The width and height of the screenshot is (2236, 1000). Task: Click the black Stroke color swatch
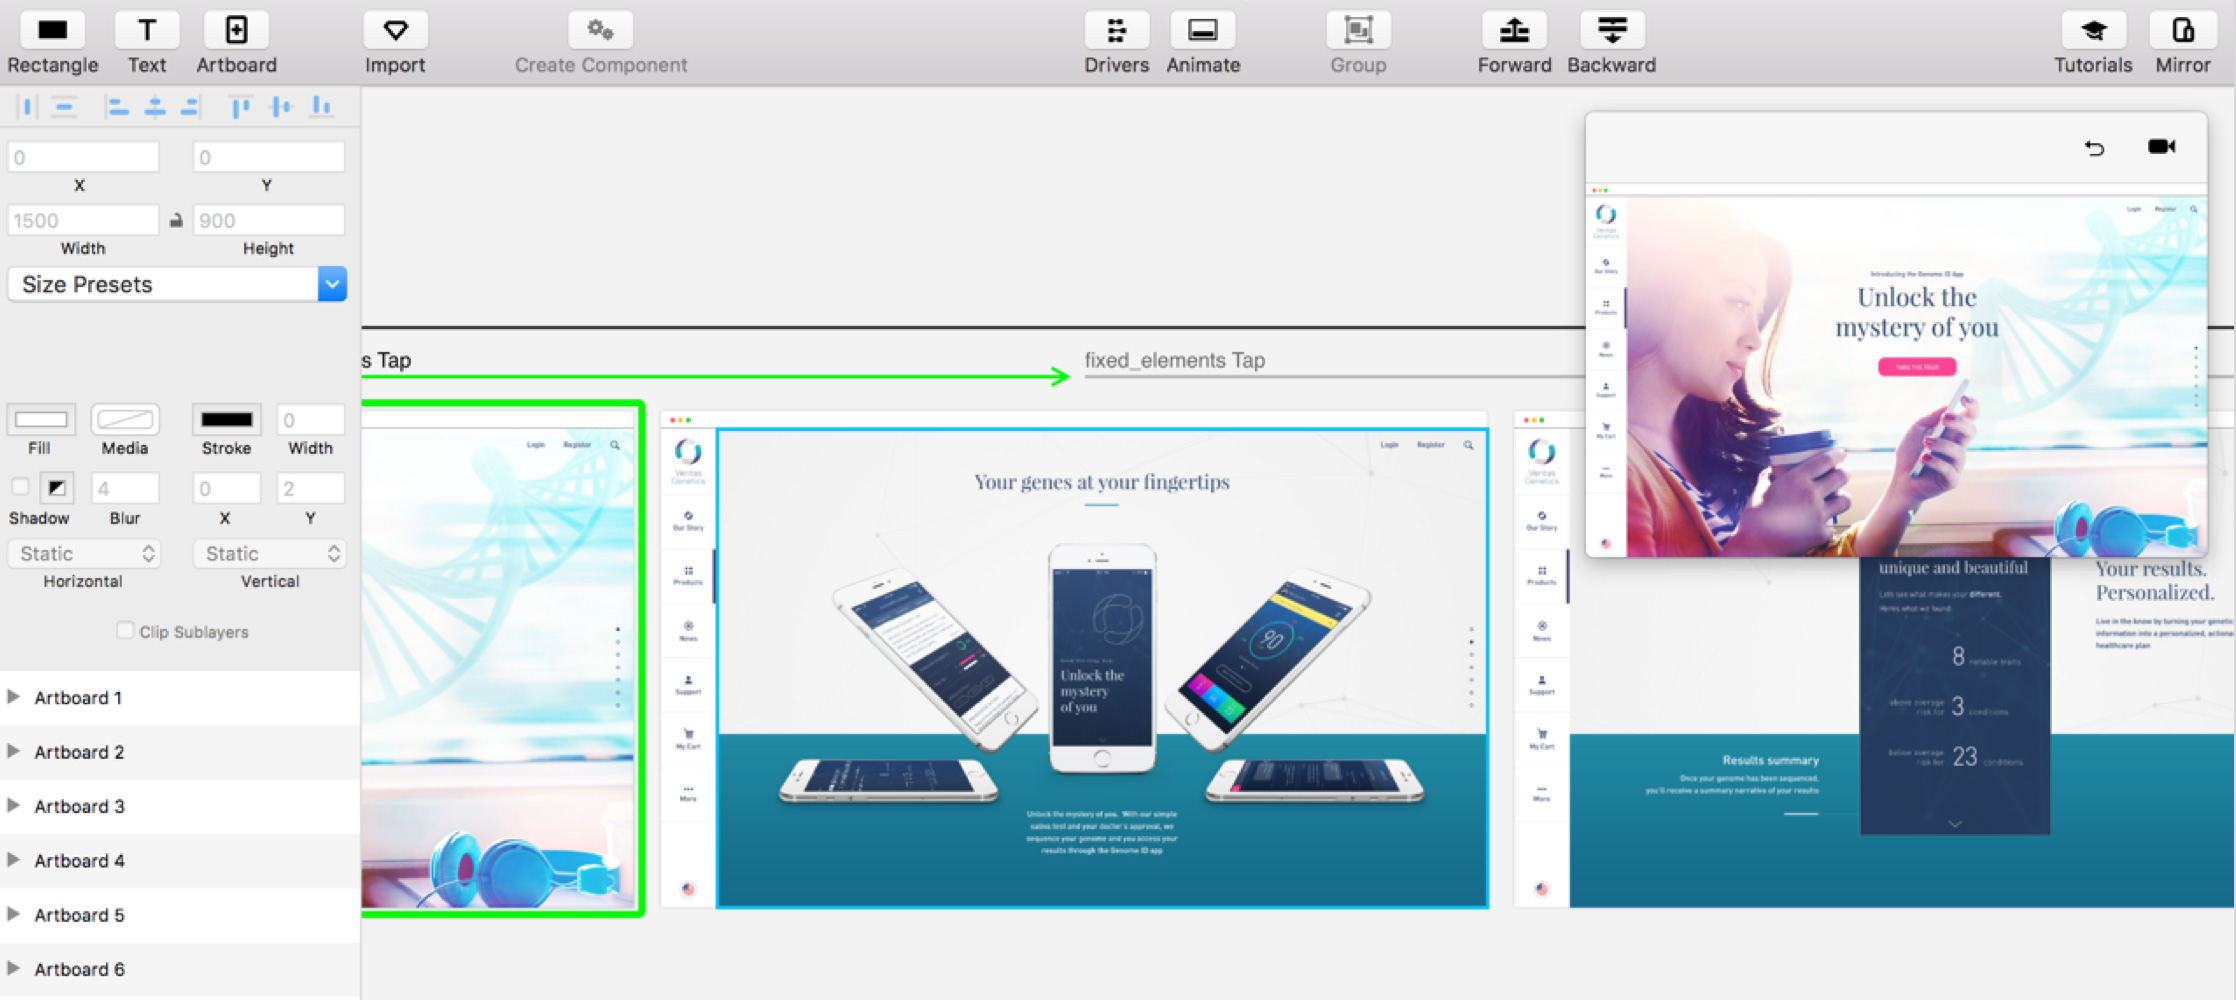pyautogui.click(x=227, y=419)
